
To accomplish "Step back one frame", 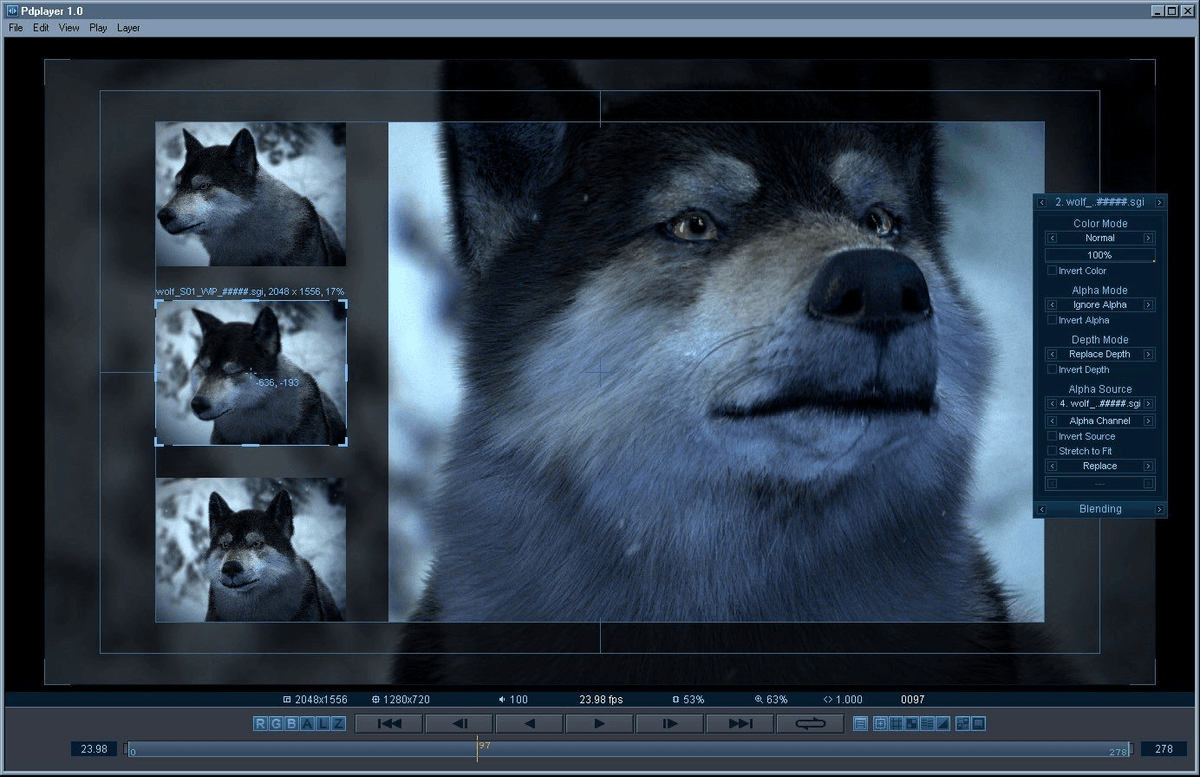I will pyautogui.click(x=459, y=724).
